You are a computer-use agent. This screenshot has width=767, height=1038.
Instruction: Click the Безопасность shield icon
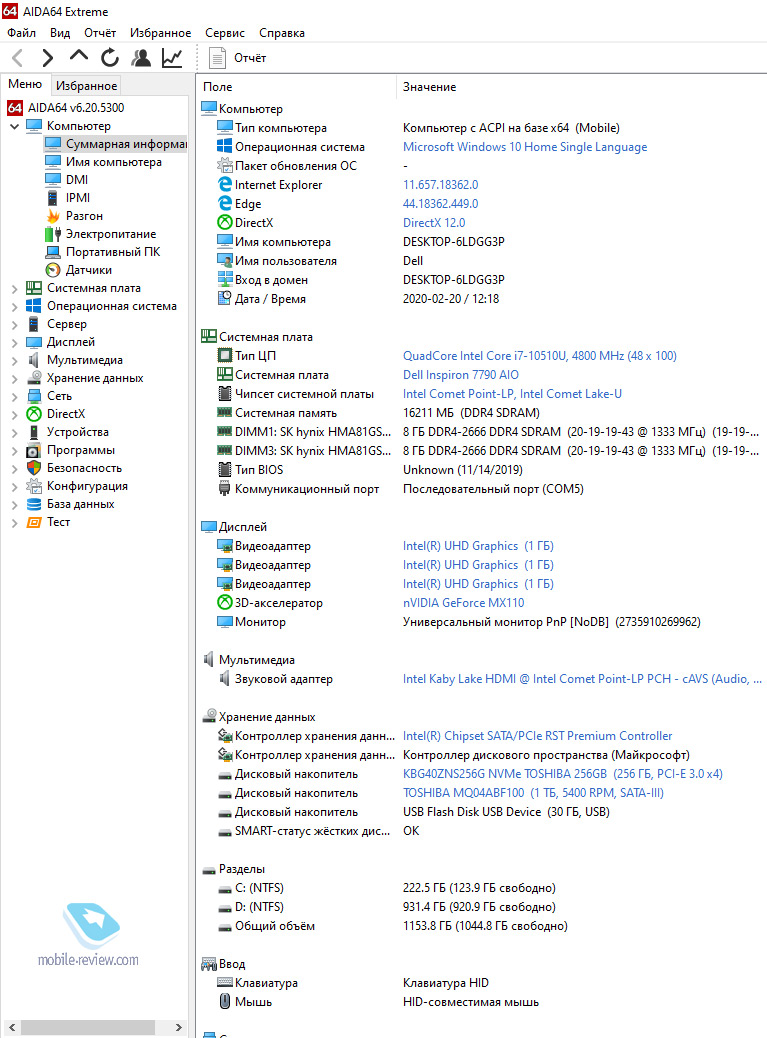[34, 468]
